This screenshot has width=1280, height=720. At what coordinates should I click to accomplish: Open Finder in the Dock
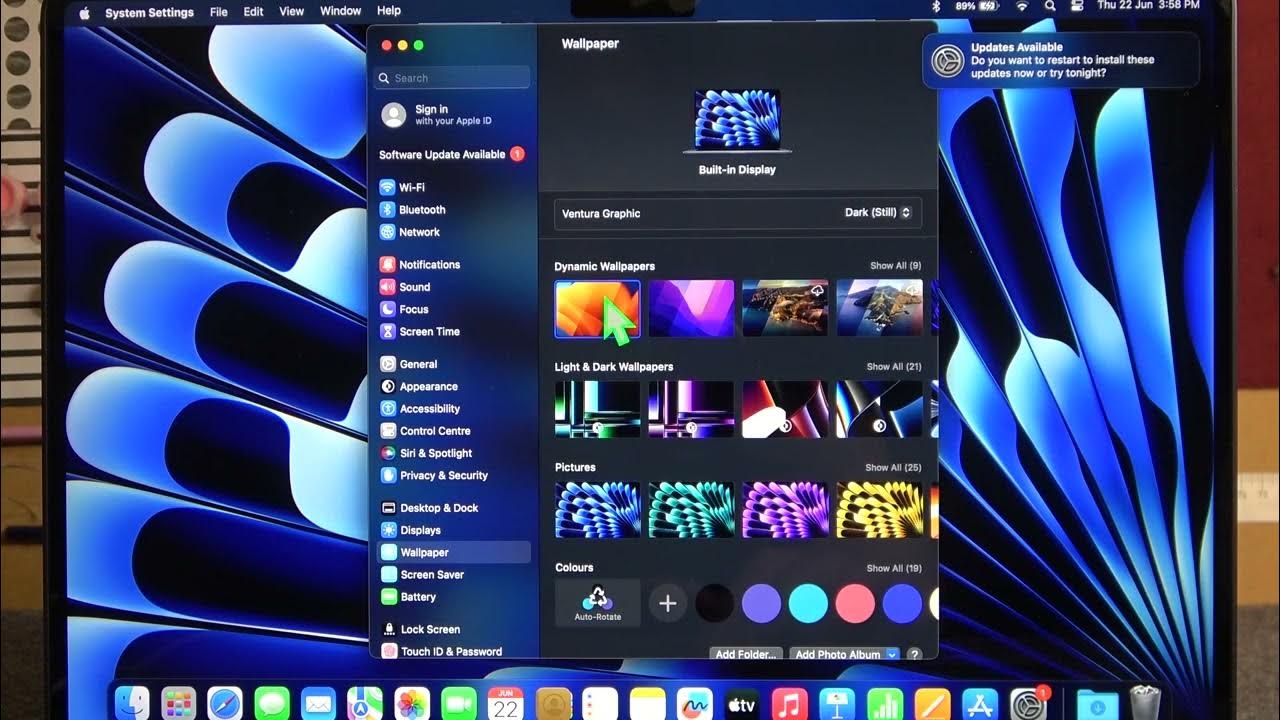(131, 705)
